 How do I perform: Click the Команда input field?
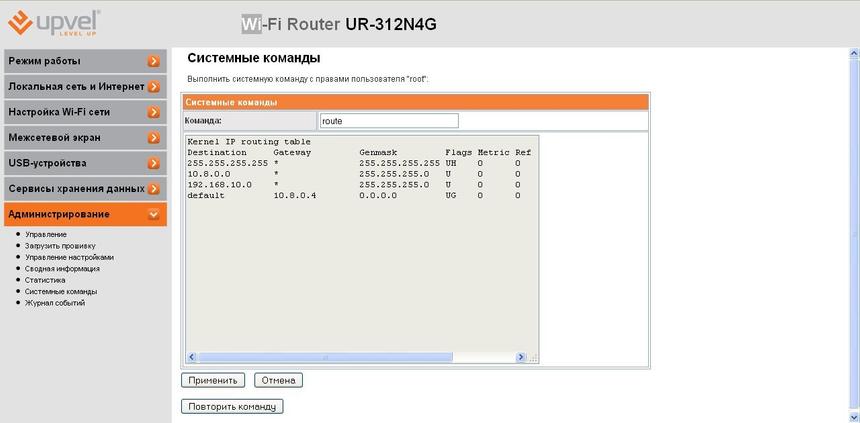click(388, 120)
